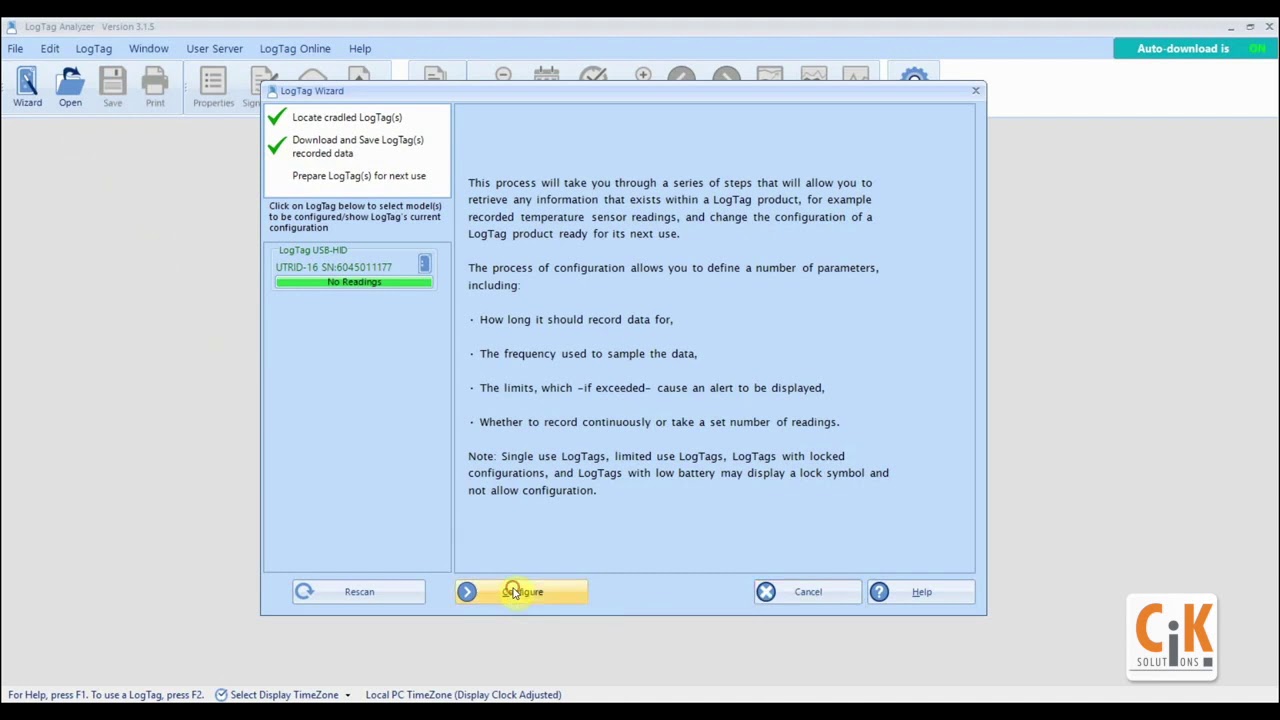This screenshot has width=1280, height=720.
Task: Open the File menu
Action: [15, 48]
